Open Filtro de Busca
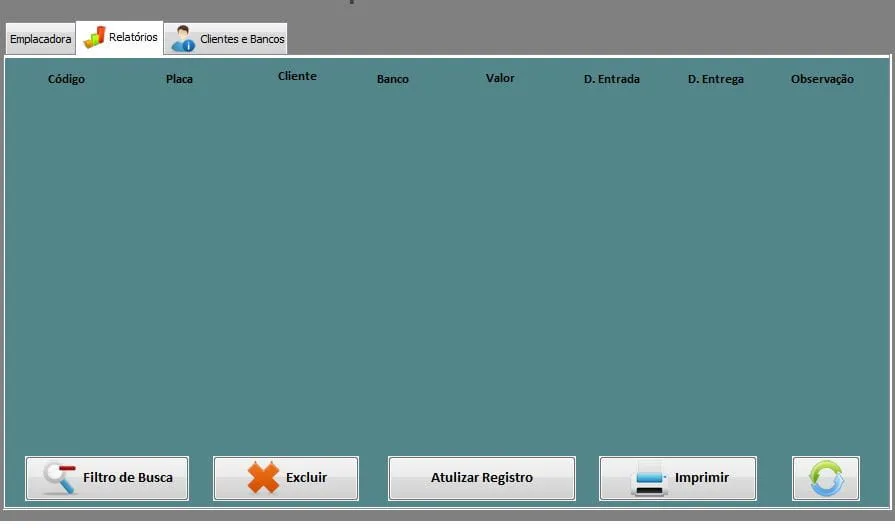 pyautogui.click(x=107, y=478)
